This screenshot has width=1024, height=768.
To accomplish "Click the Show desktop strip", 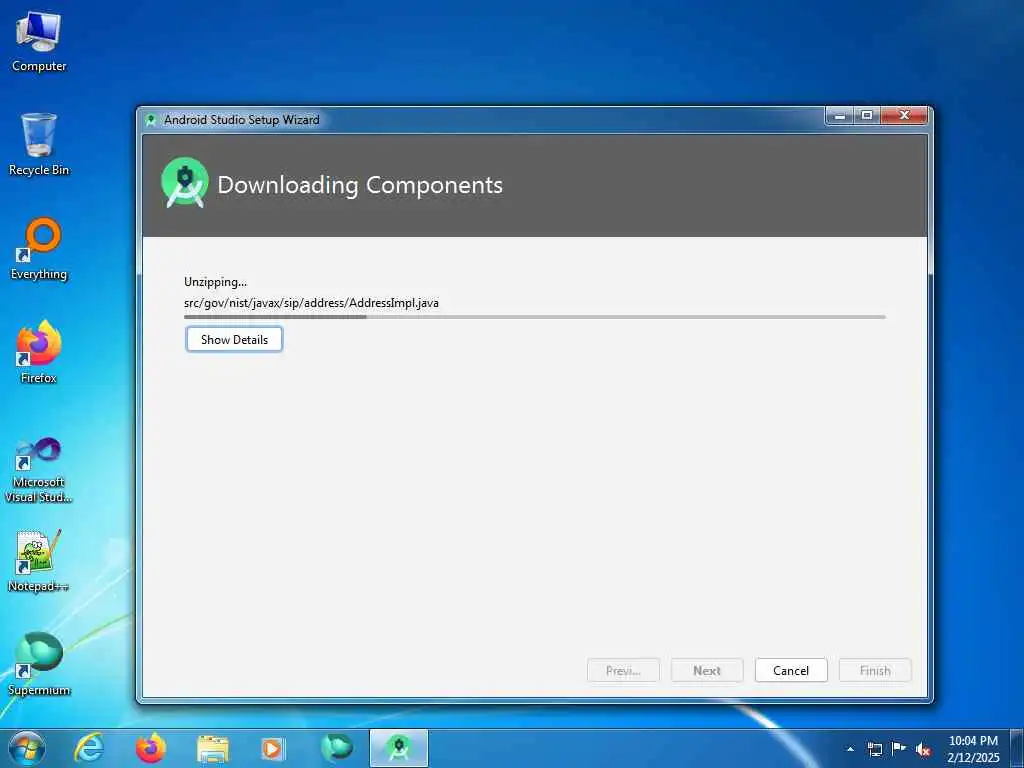I will (1017, 749).
